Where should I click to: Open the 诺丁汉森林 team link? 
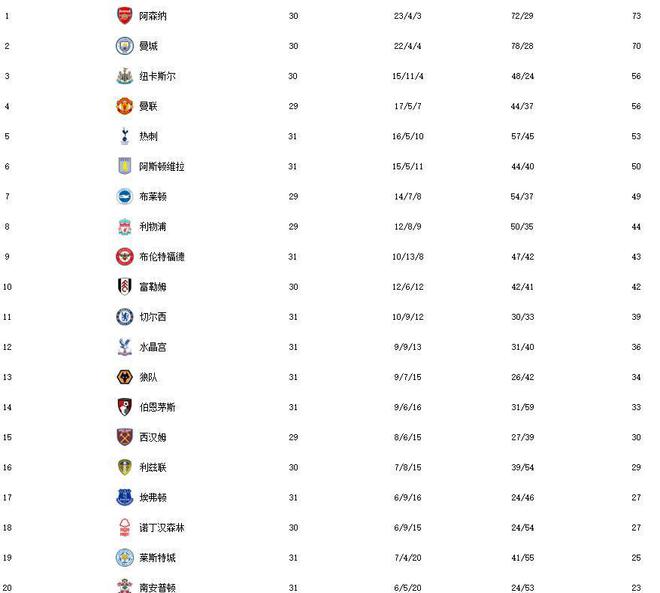(x=159, y=527)
